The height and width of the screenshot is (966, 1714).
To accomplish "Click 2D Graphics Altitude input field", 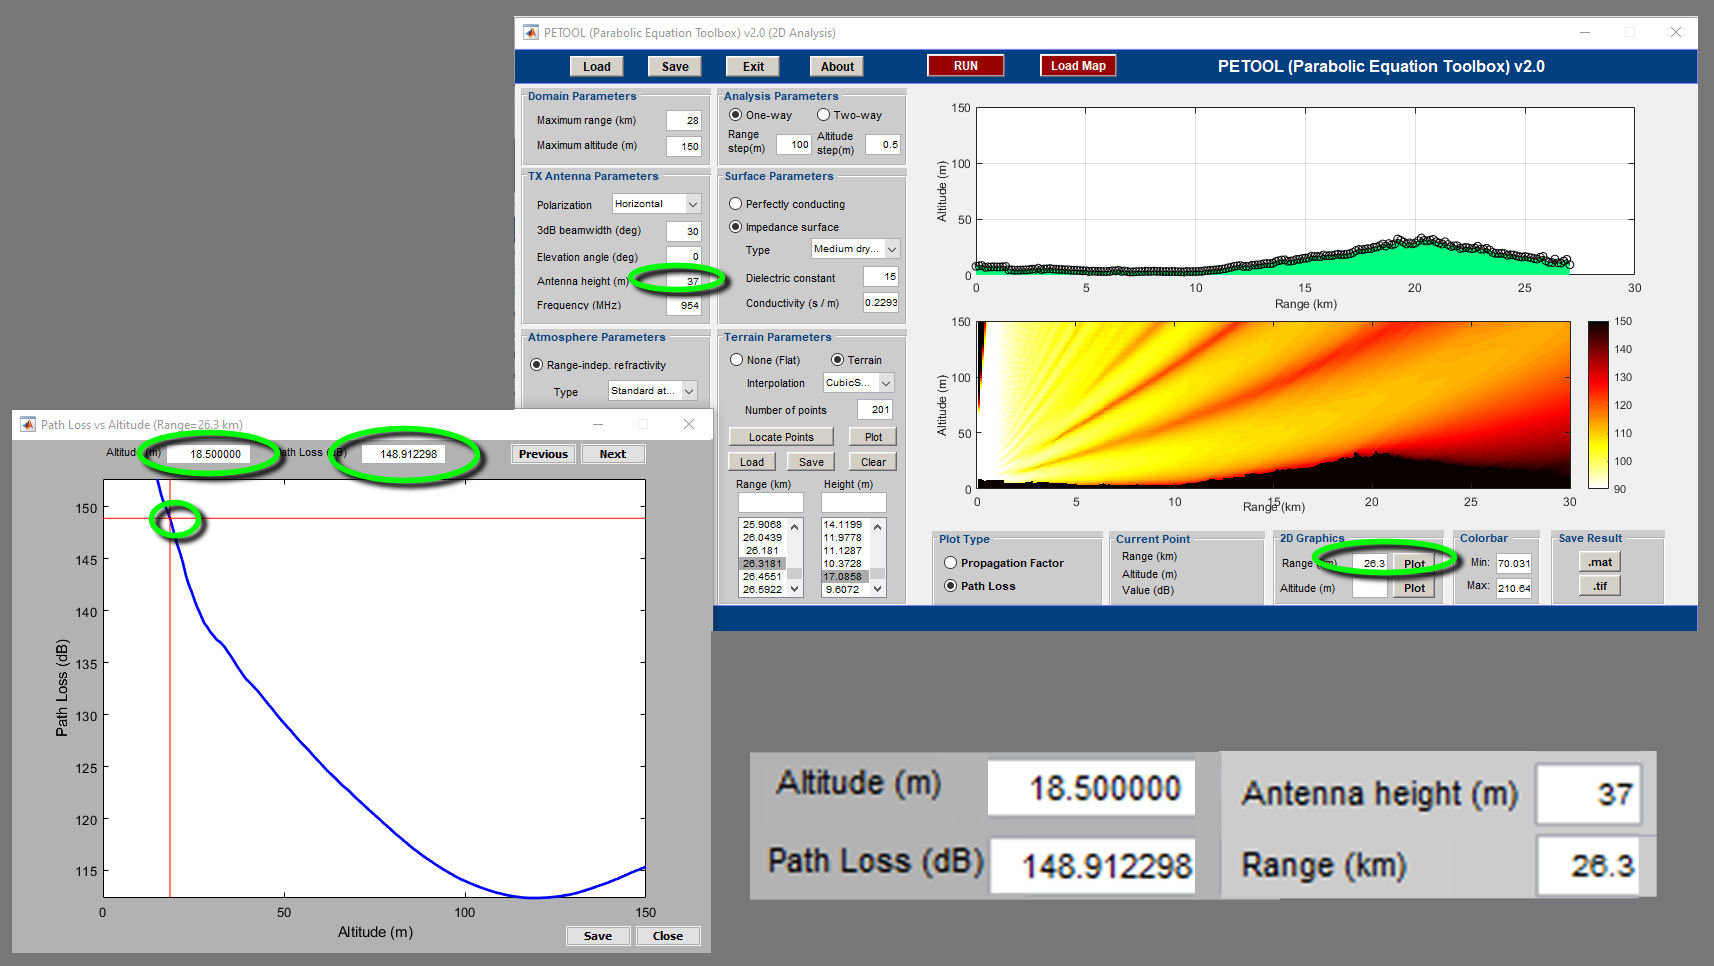I will pyautogui.click(x=1370, y=588).
